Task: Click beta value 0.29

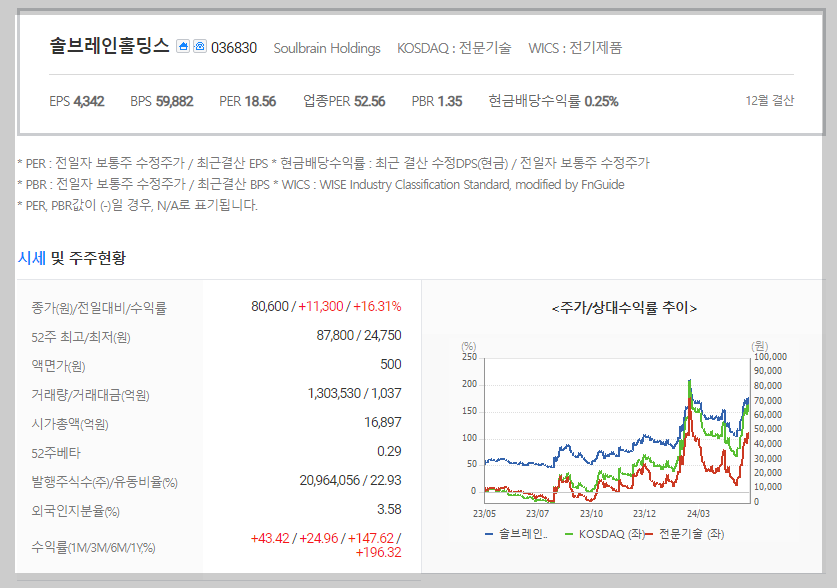Action: (x=389, y=451)
